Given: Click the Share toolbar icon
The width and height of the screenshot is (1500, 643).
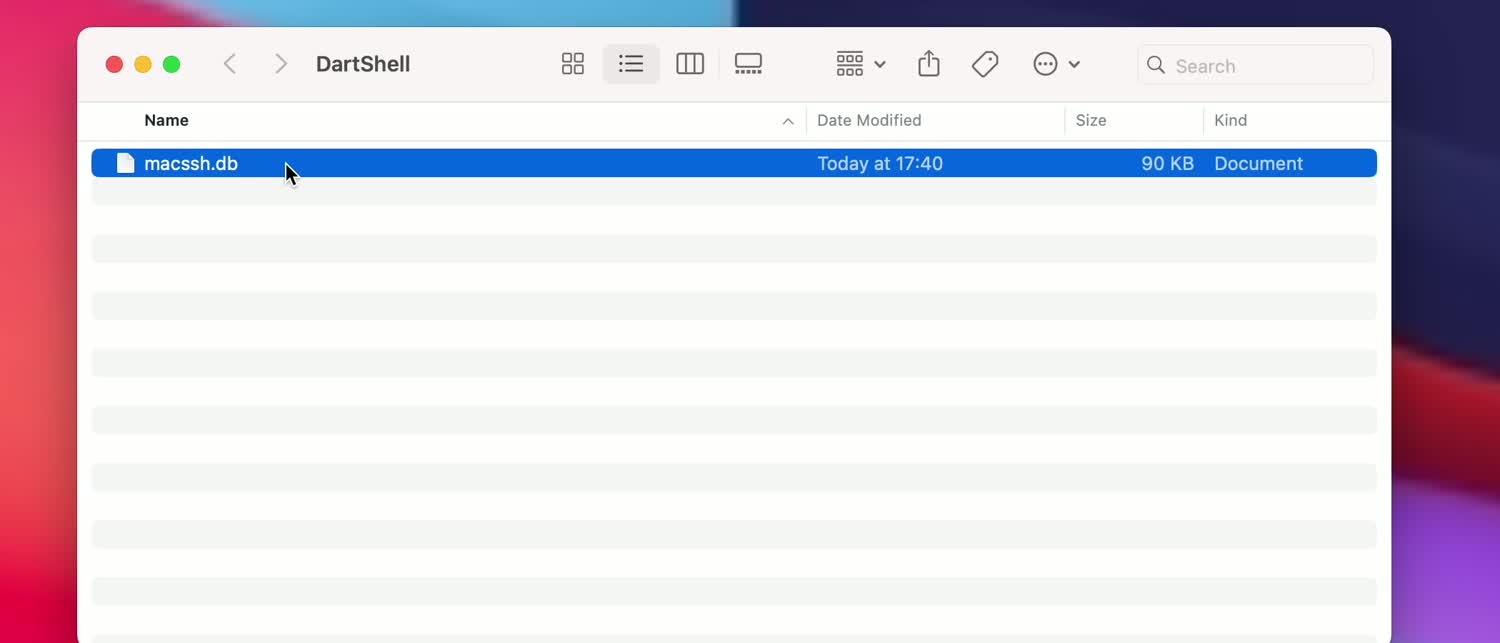Looking at the screenshot, I should click(x=929, y=64).
